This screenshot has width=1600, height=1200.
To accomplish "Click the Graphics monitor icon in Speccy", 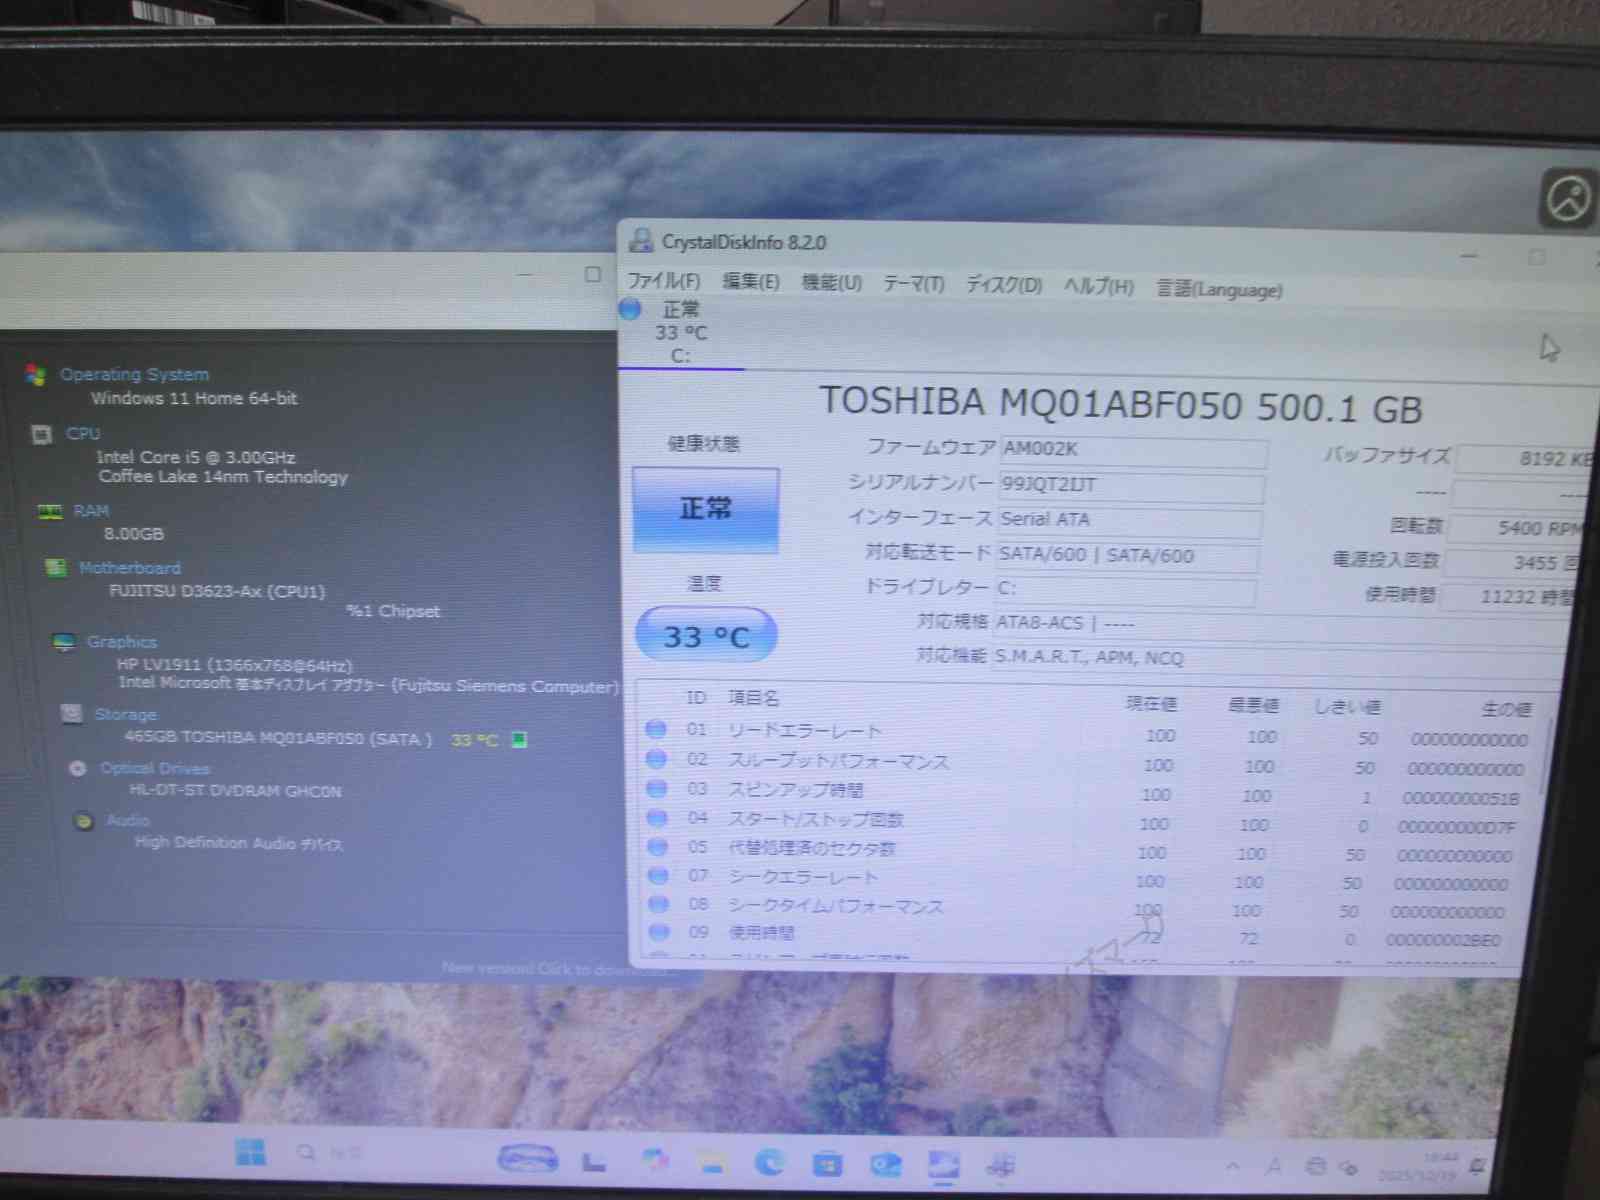I will (64, 642).
